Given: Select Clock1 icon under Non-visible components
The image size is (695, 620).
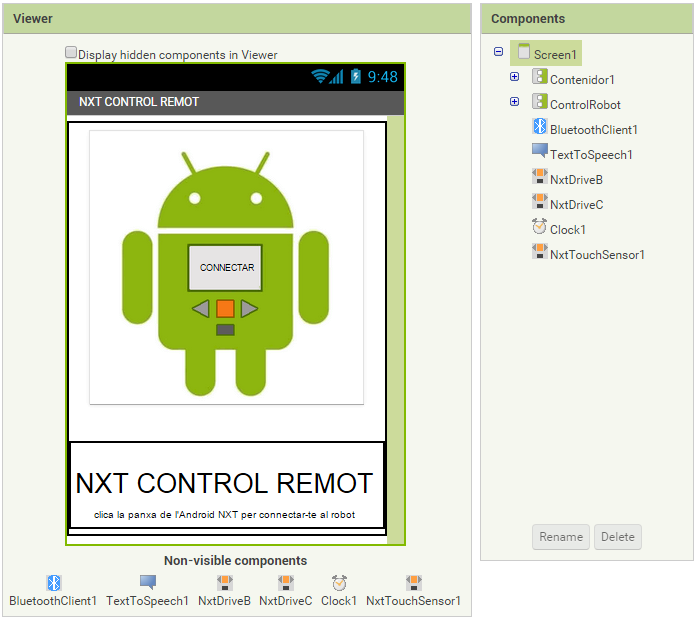Looking at the screenshot, I should click(x=339, y=583).
